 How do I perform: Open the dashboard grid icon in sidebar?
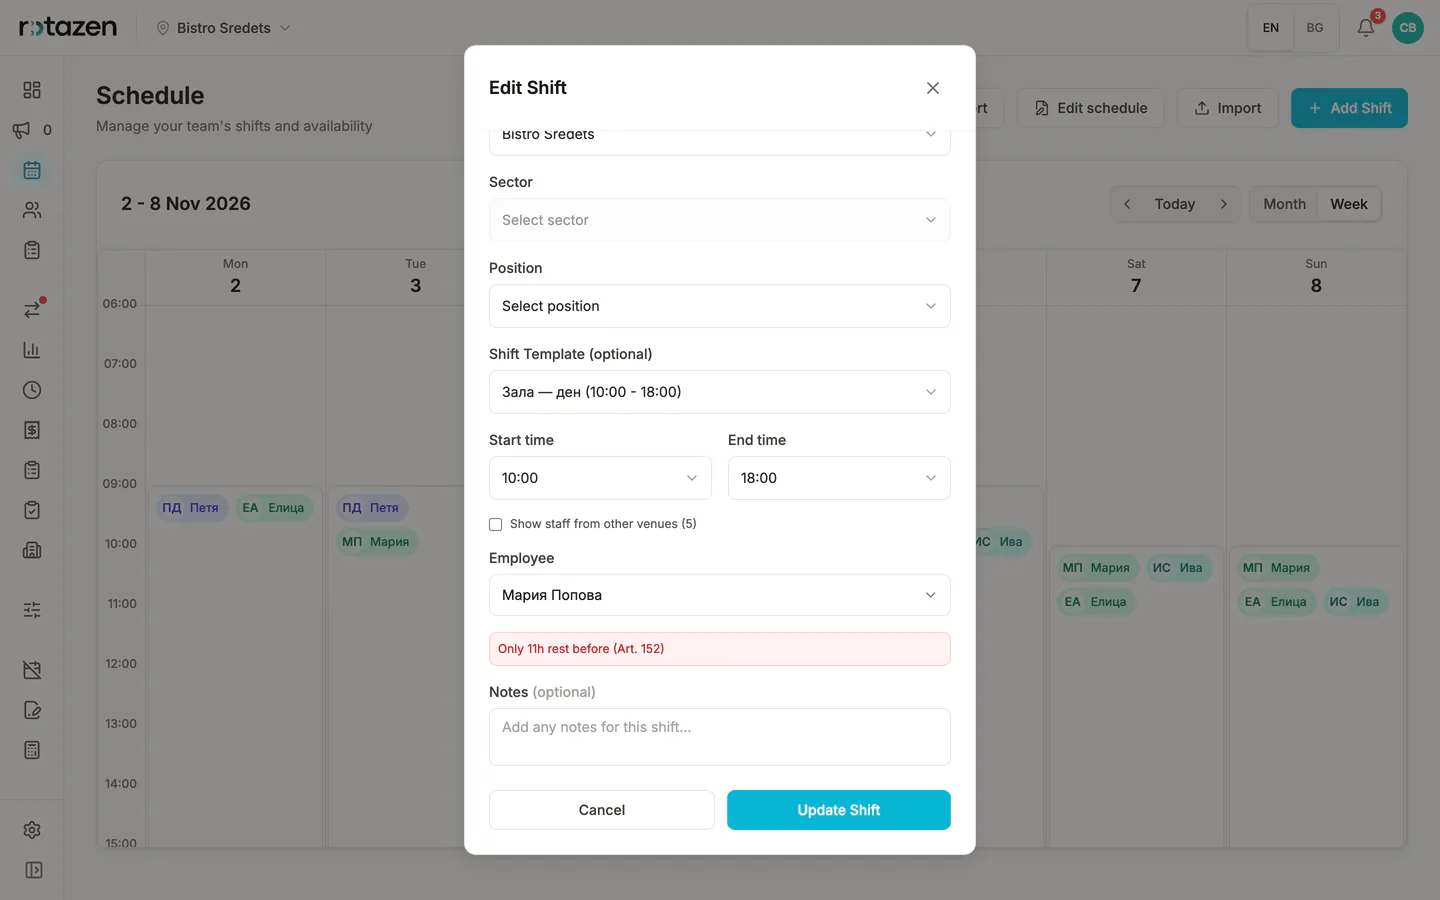(x=32, y=90)
